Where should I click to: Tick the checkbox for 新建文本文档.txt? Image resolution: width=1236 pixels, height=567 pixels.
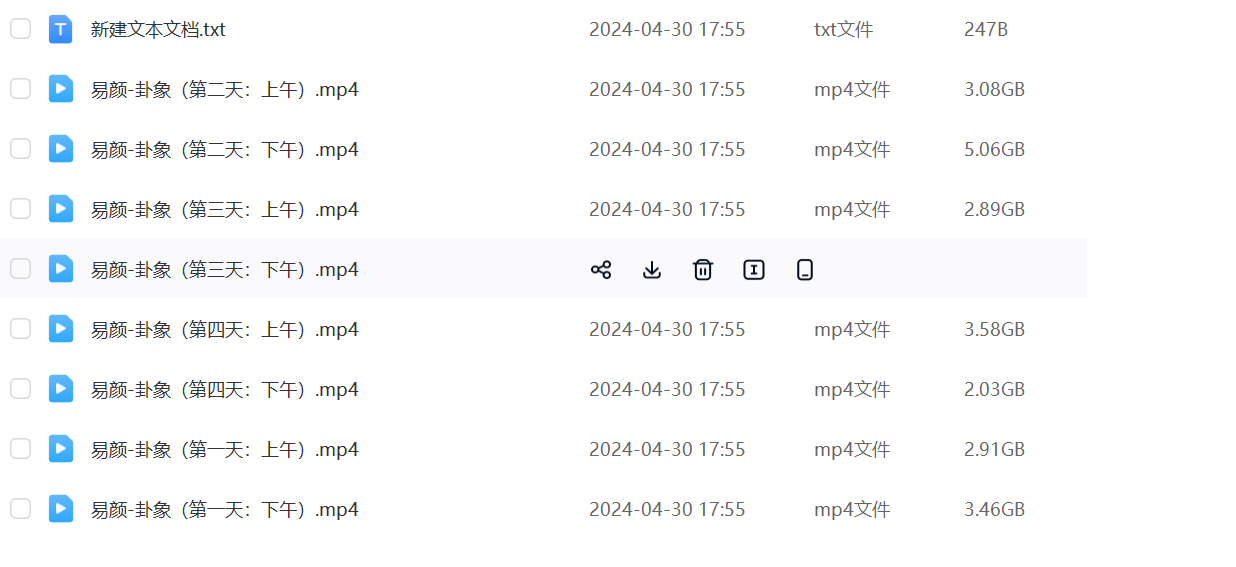pyautogui.click(x=21, y=29)
